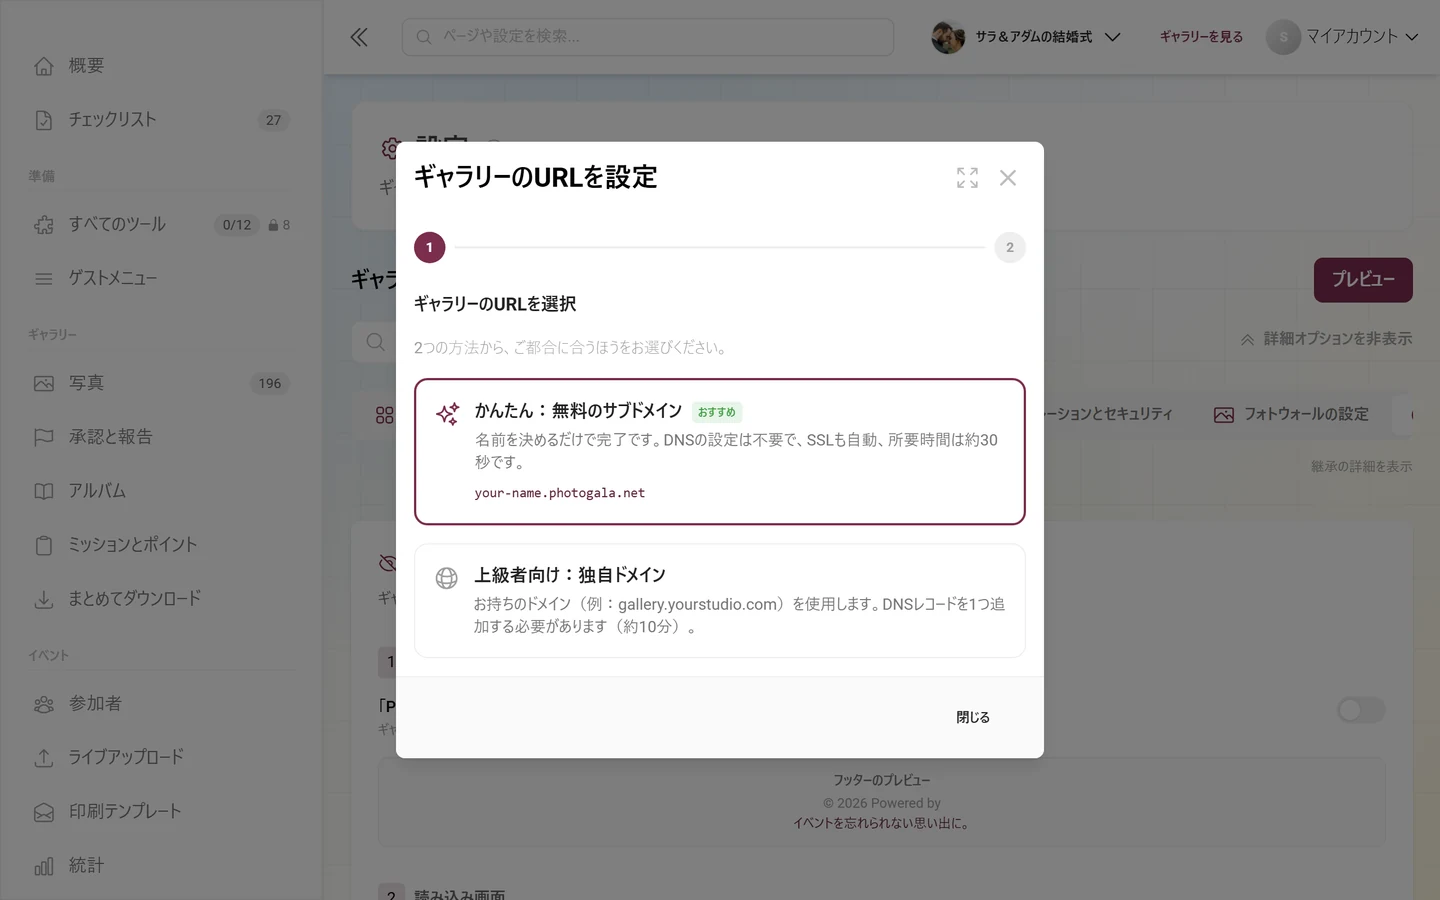
Task: Click the 承認と報告 flag icon
Action: click(44, 437)
